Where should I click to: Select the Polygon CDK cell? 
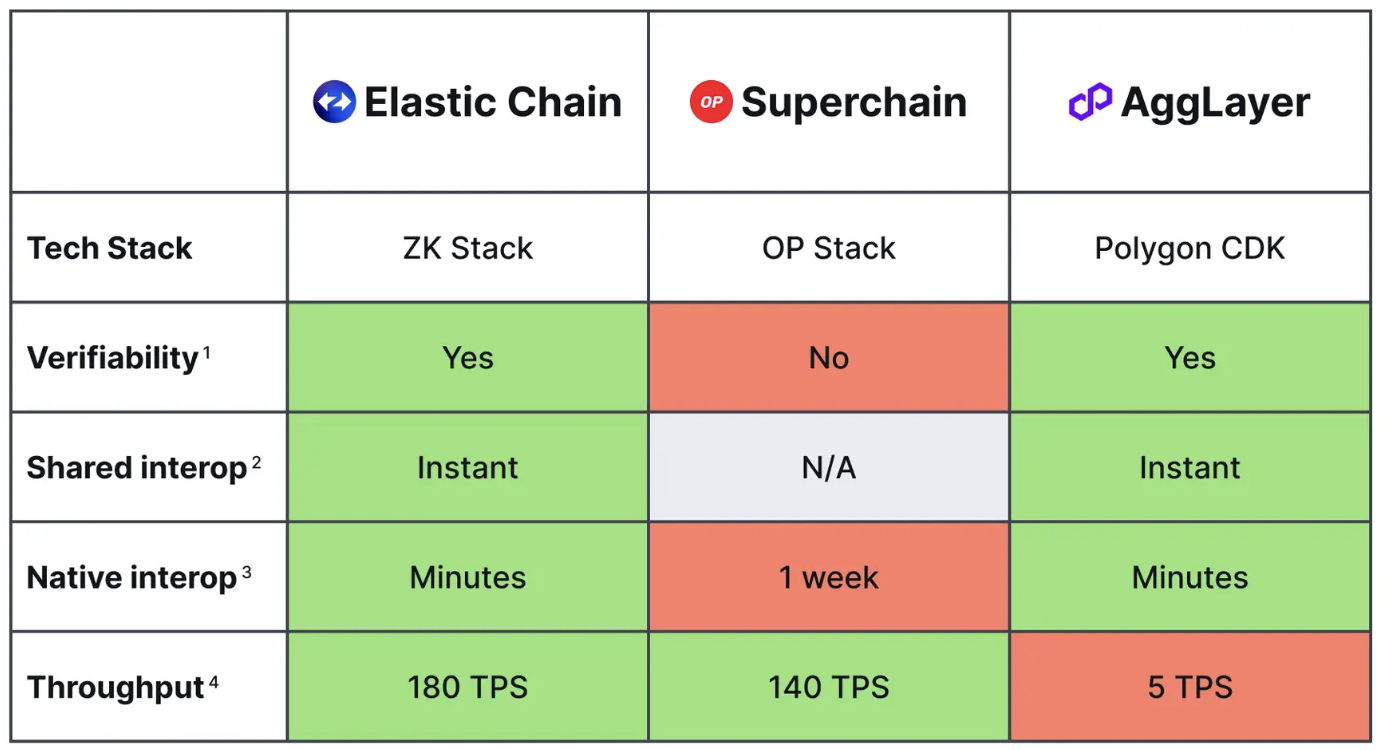[x=1190, y=248]
